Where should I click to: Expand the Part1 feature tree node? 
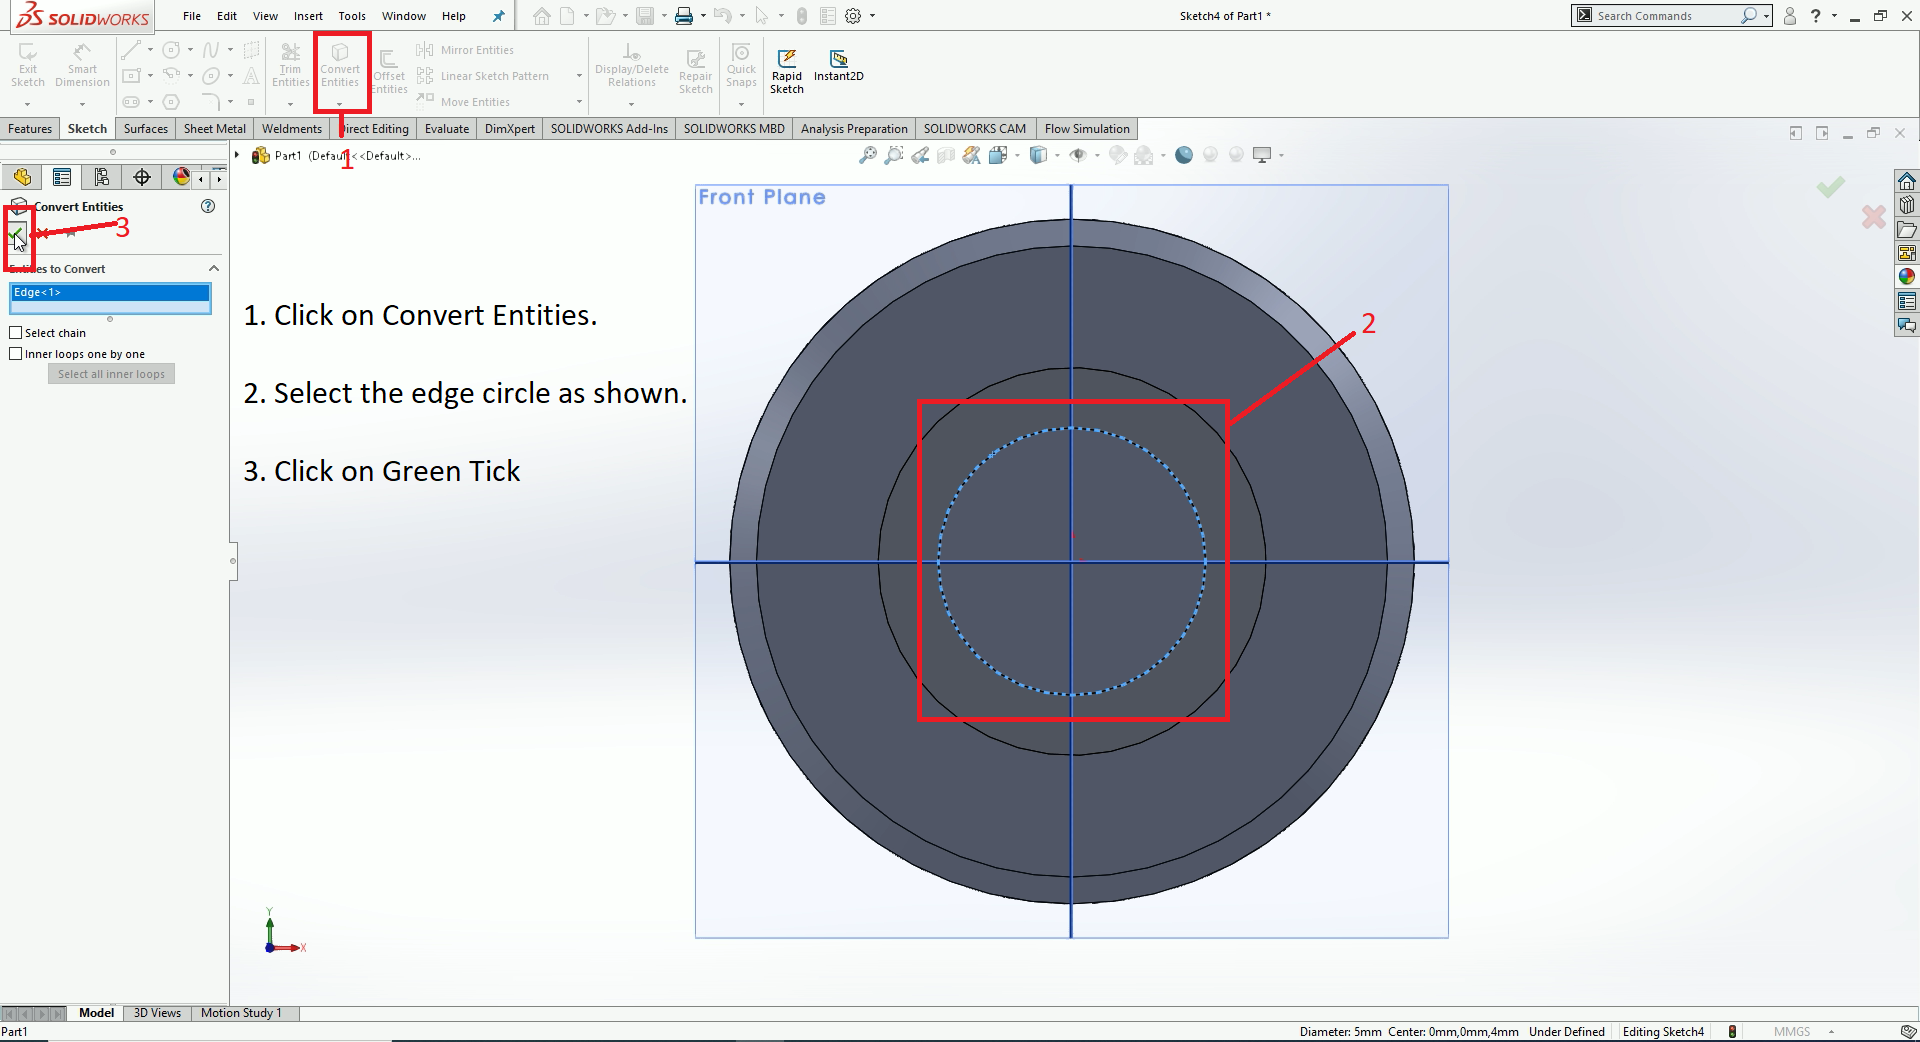coord(237,155)
